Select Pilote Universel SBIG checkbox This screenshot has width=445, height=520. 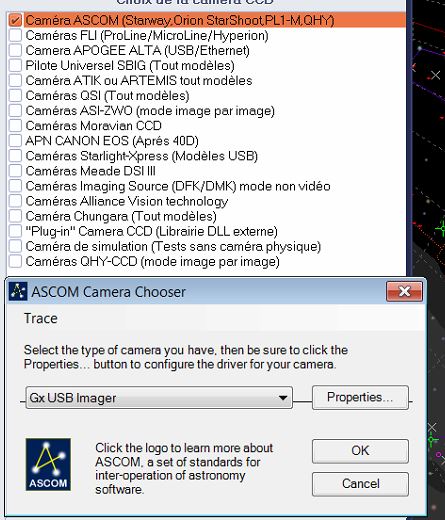coord(15,65)
